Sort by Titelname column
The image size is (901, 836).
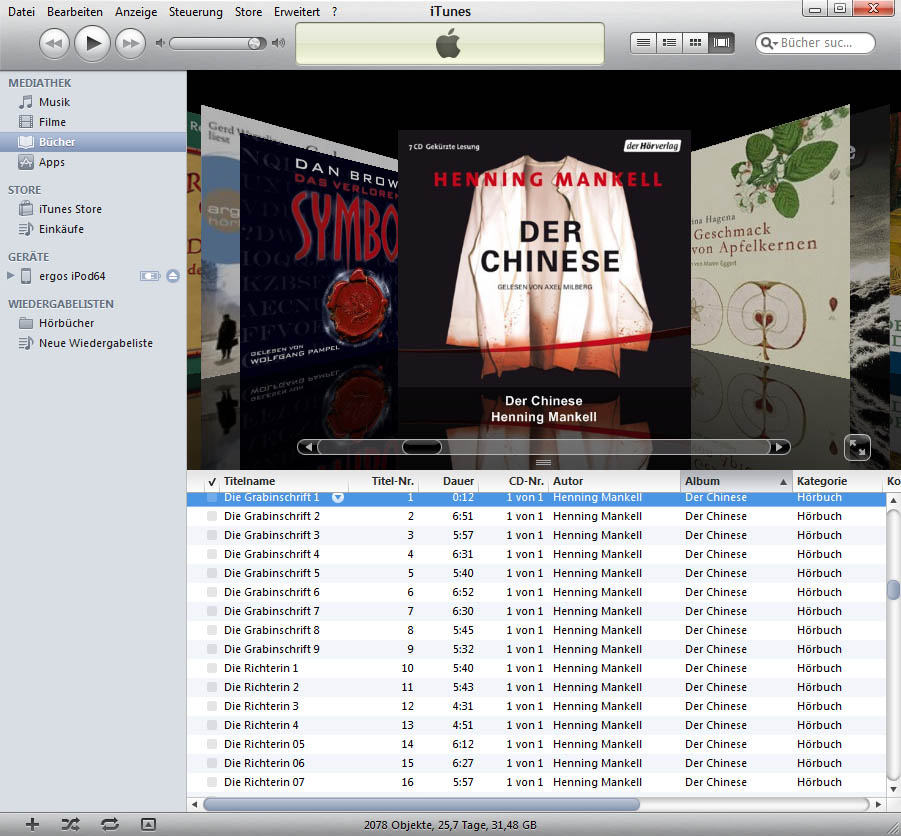point(284,481)
